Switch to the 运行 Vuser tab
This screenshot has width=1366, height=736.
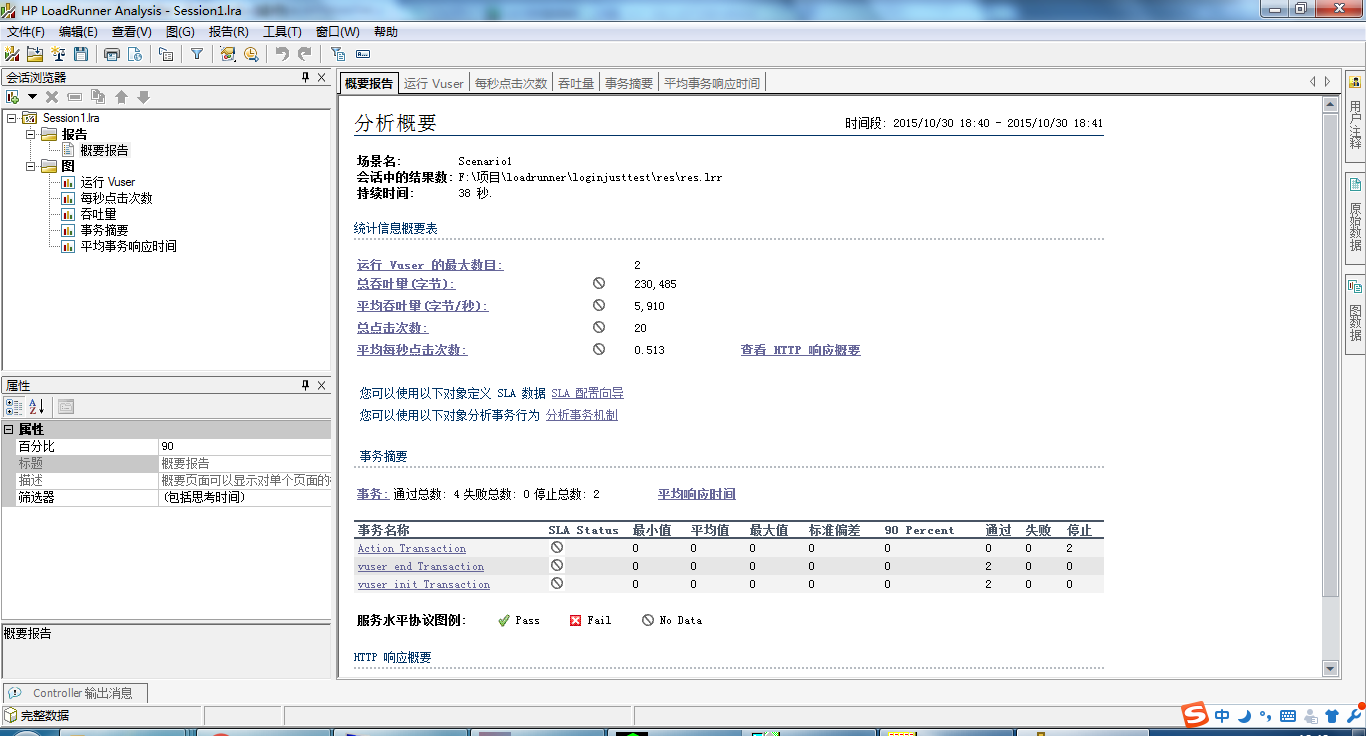point(434,83)
